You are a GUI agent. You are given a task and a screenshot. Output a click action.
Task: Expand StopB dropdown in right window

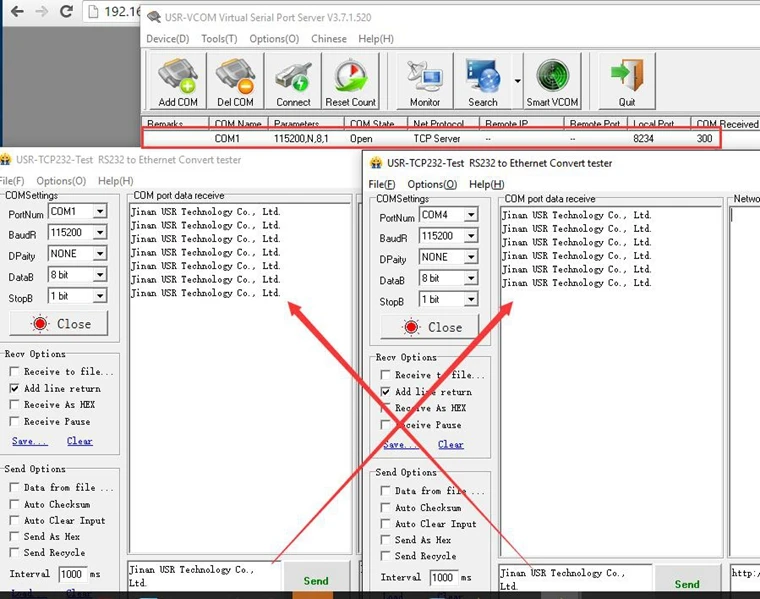(x=471, y=299)
